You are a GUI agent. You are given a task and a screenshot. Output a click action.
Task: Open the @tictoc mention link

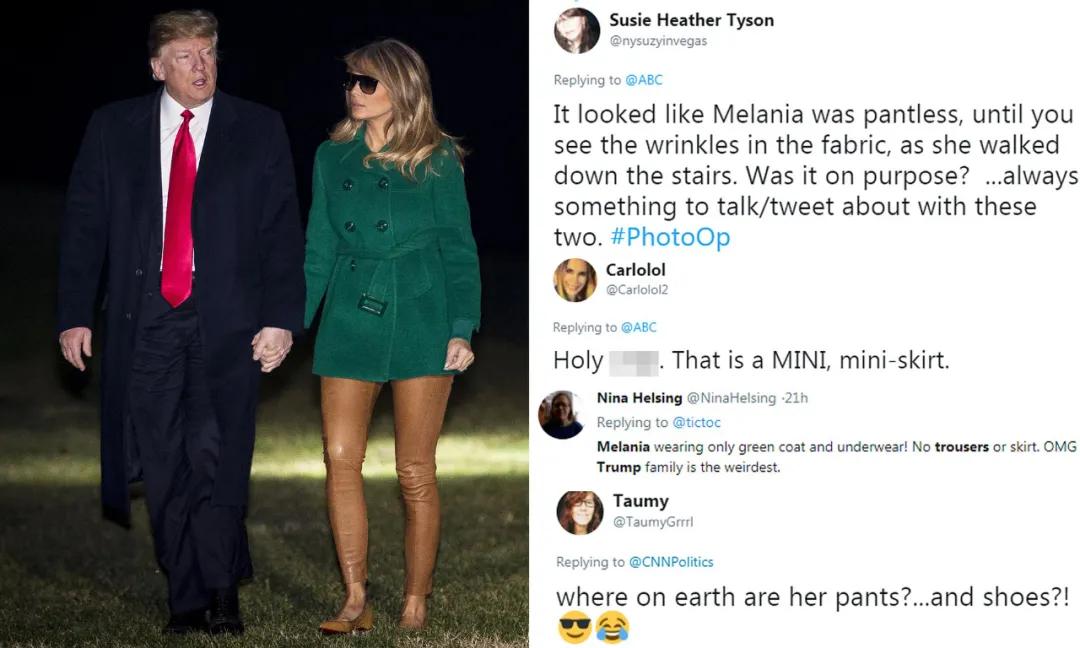696,423
